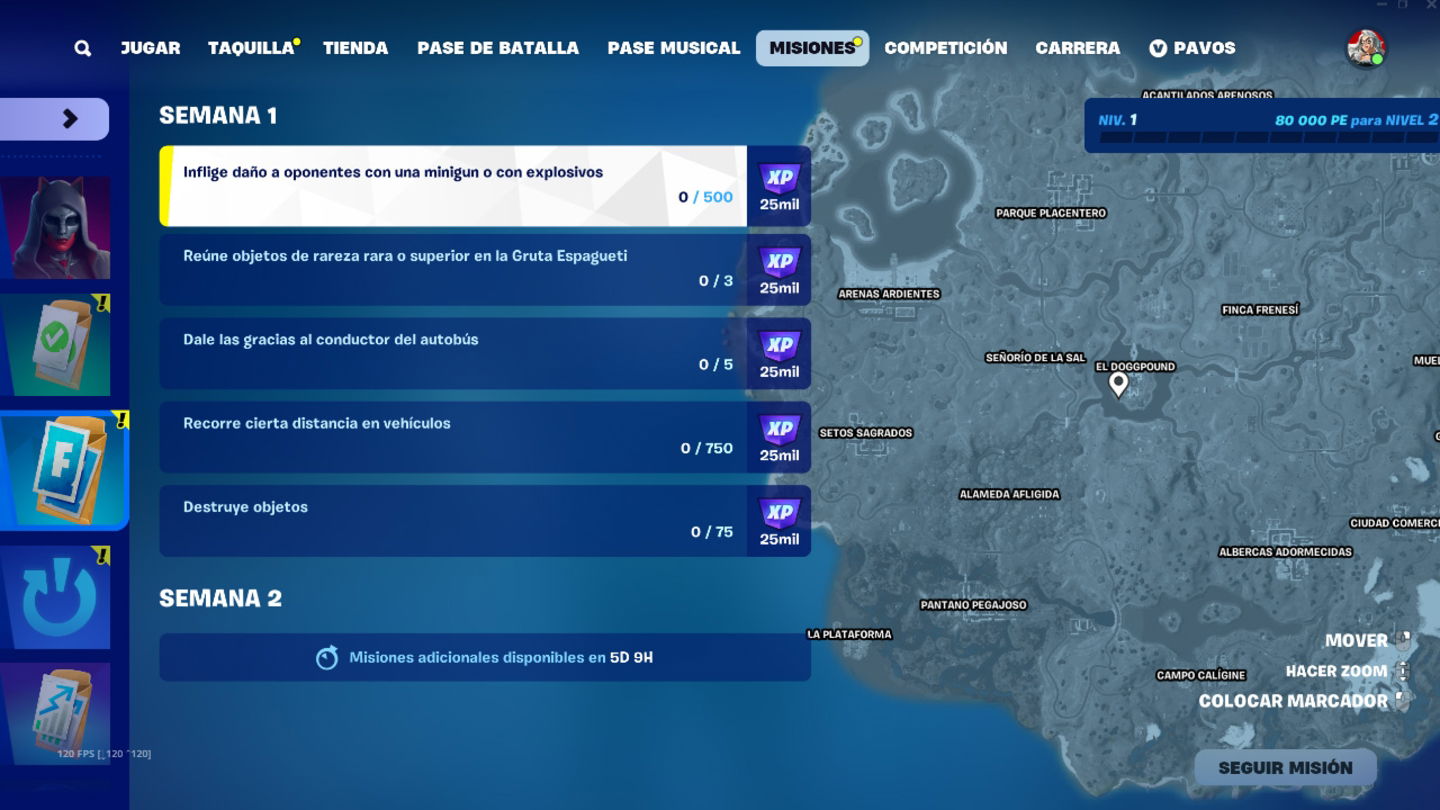Expand the sidebar with arrow button
This screenshot has width=1440, height=810.
[x=54, y=119]
